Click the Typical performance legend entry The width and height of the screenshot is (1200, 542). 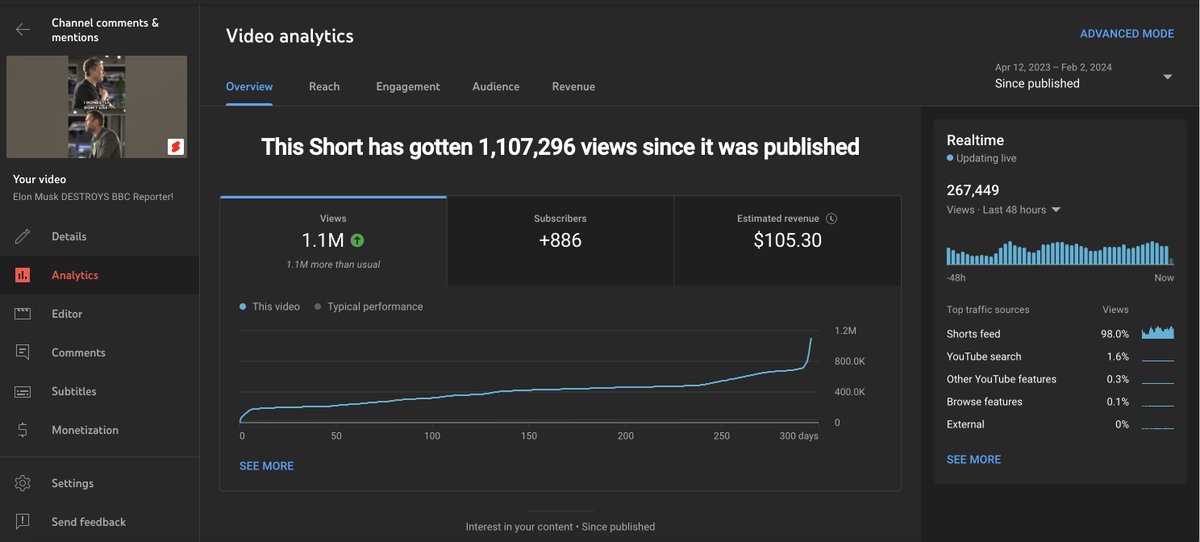pyautogui.click(x=369, y=307)
